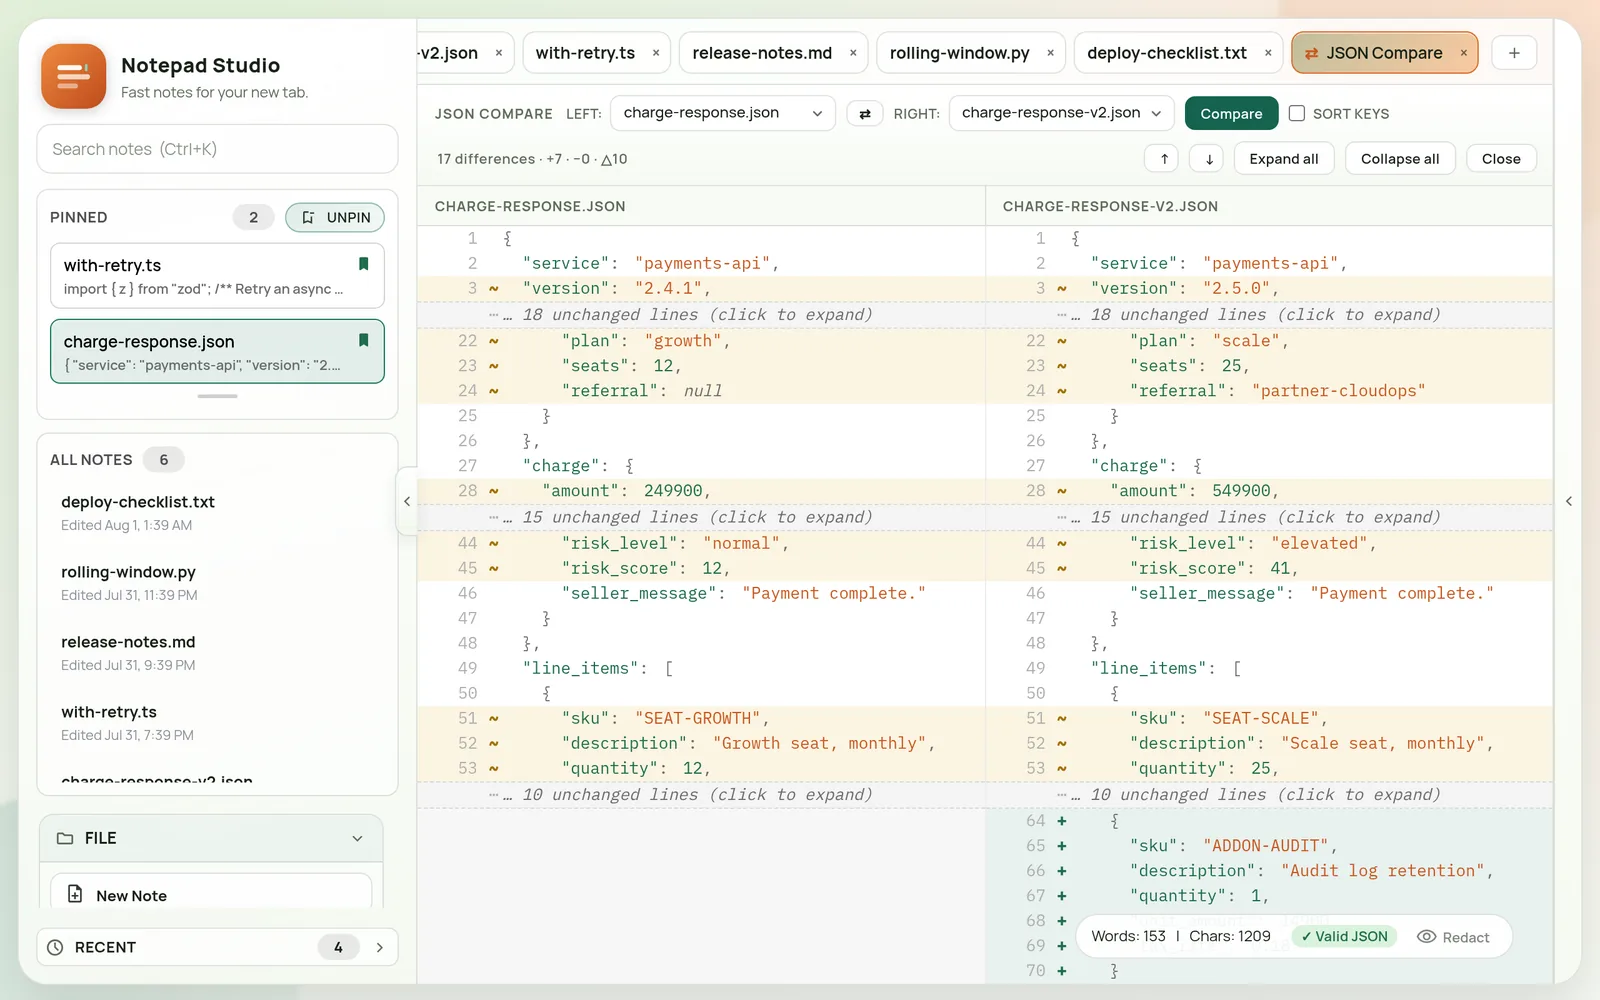
Task: Click the RECENT clock icon
Action: point(56,947)
